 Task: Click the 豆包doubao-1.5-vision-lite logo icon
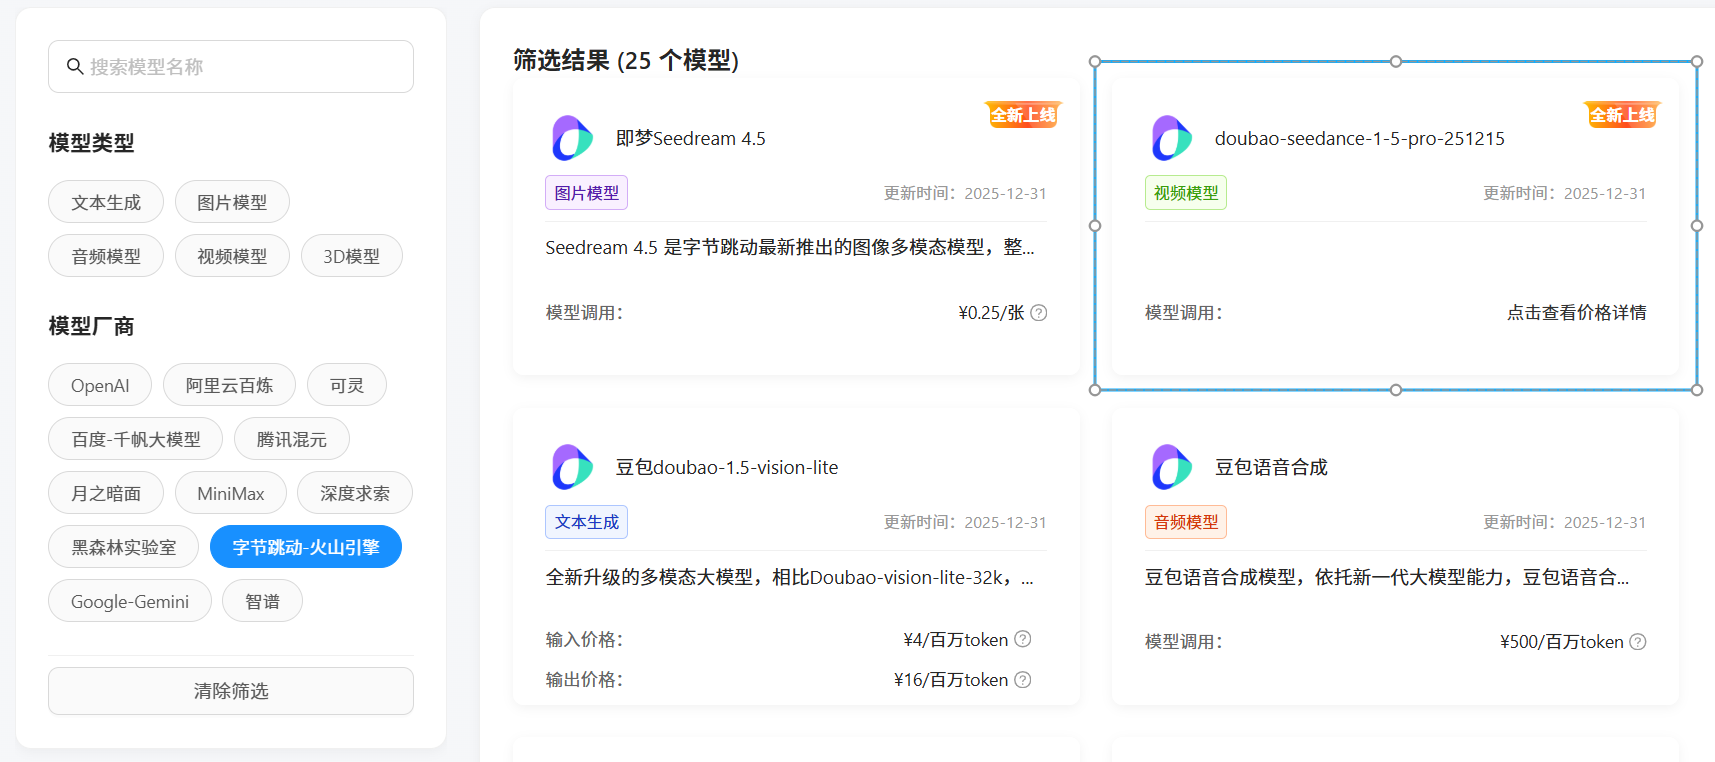coord(572,467)
